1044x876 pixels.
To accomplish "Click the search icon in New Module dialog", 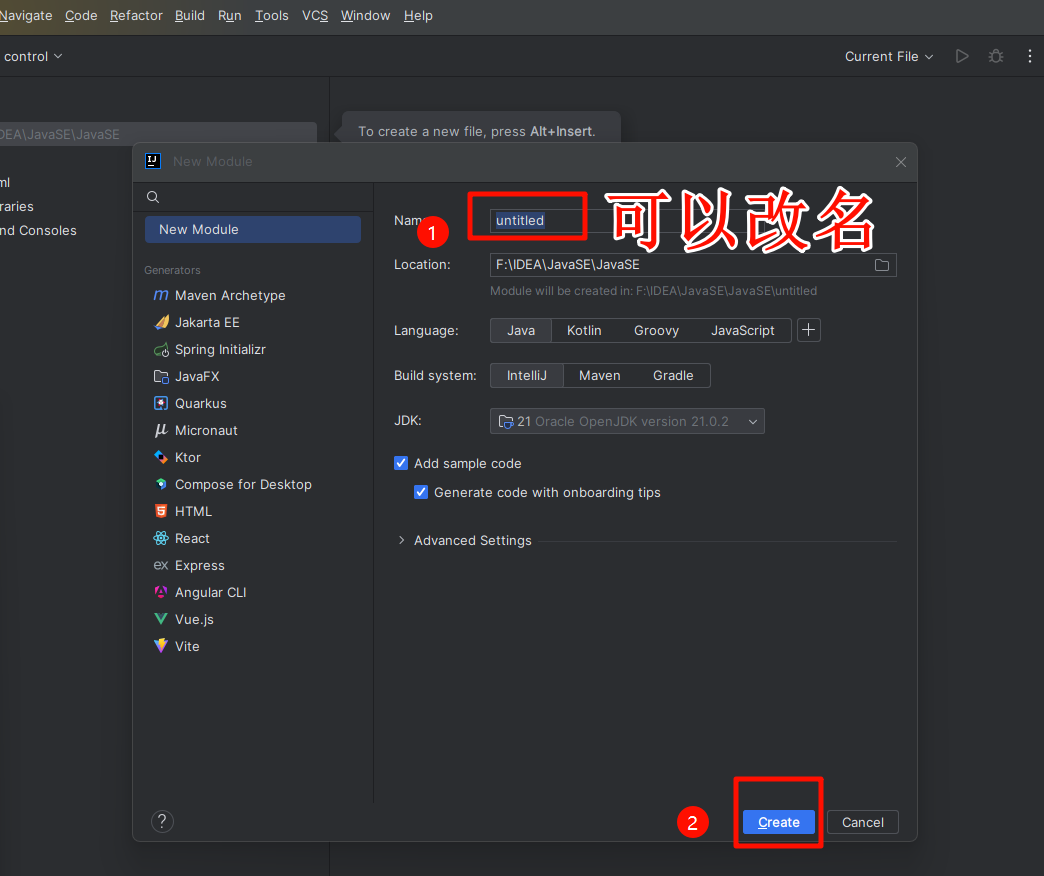I will pyautogui.click(x=153, y=197).
